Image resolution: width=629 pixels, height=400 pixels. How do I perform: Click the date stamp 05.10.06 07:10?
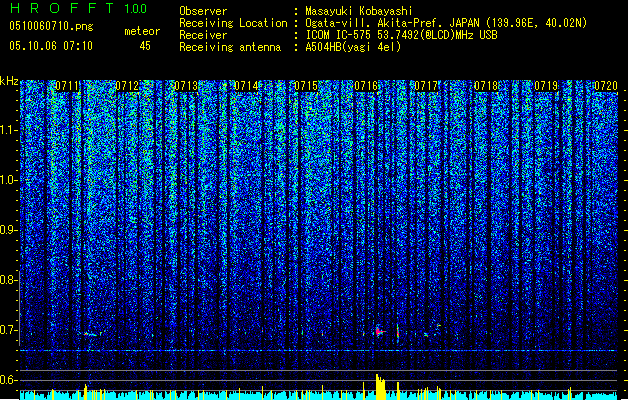point(51,46)
